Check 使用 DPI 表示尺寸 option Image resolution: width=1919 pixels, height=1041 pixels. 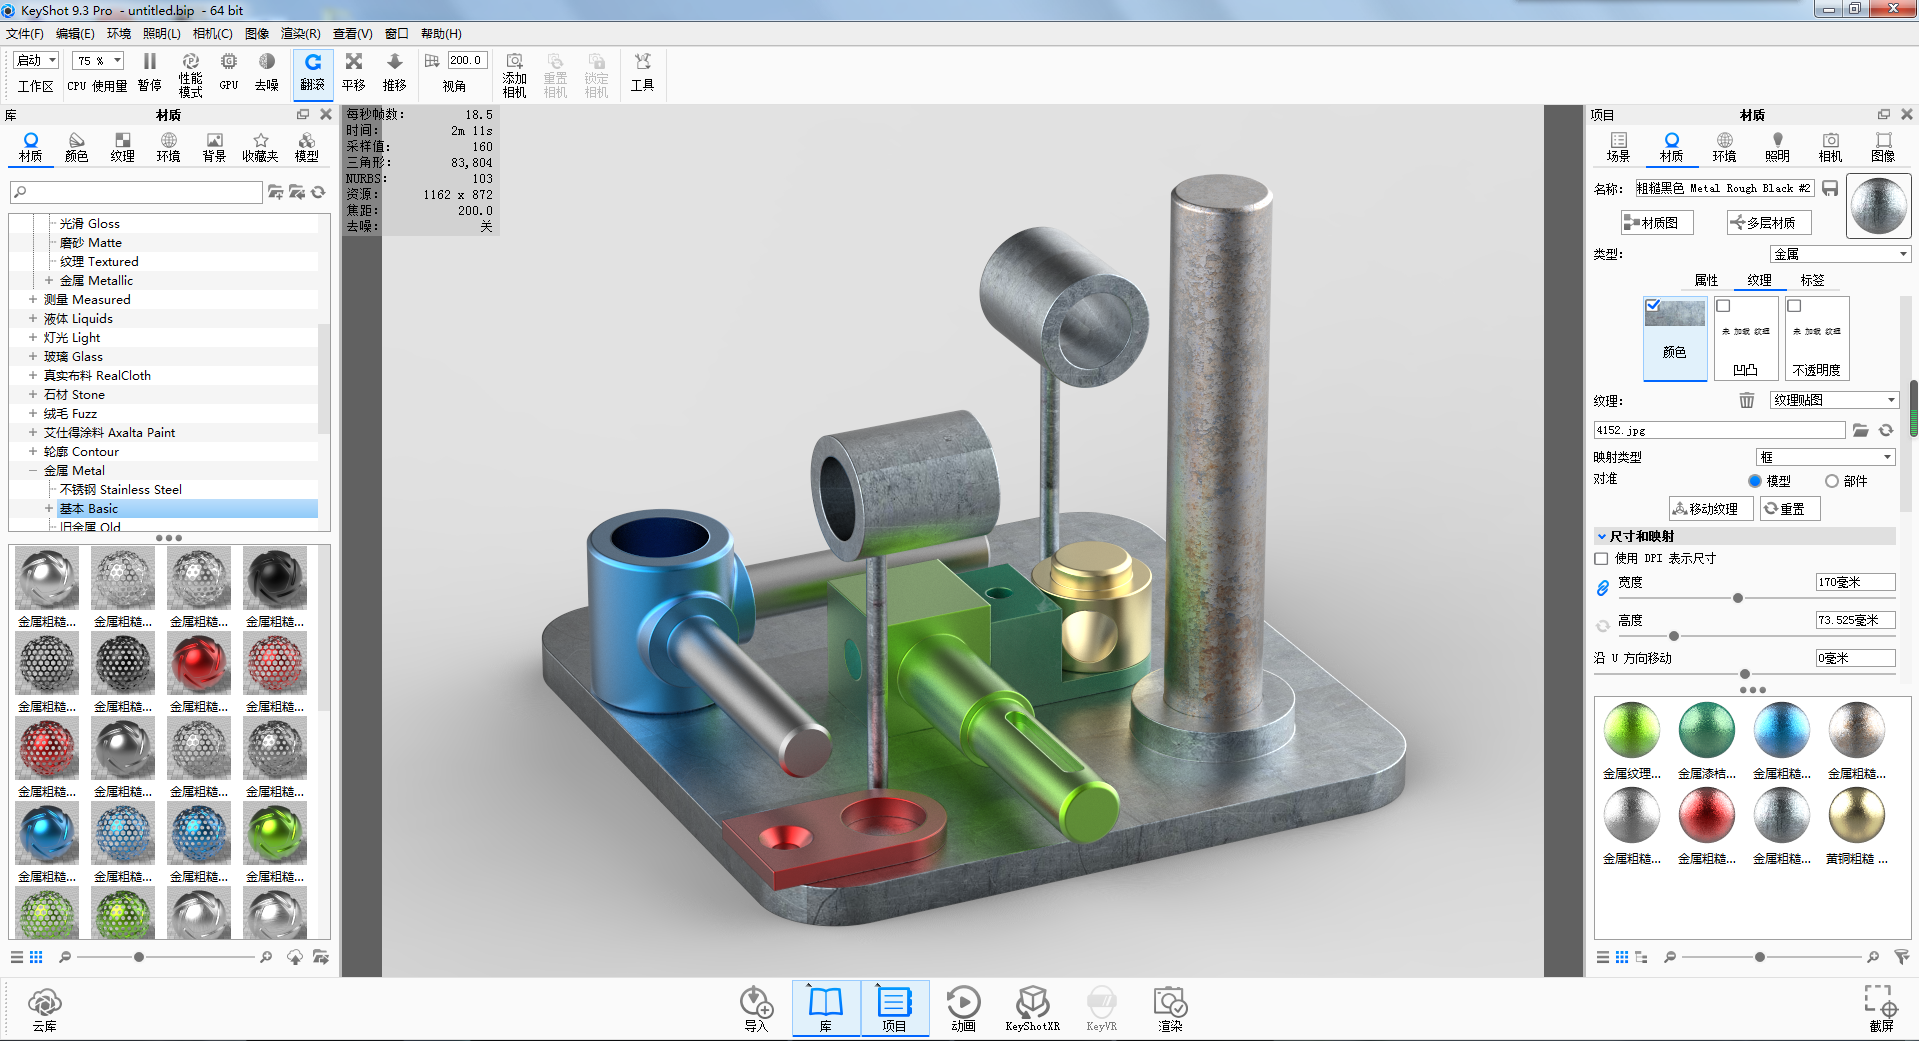[x=1601, y=559]
